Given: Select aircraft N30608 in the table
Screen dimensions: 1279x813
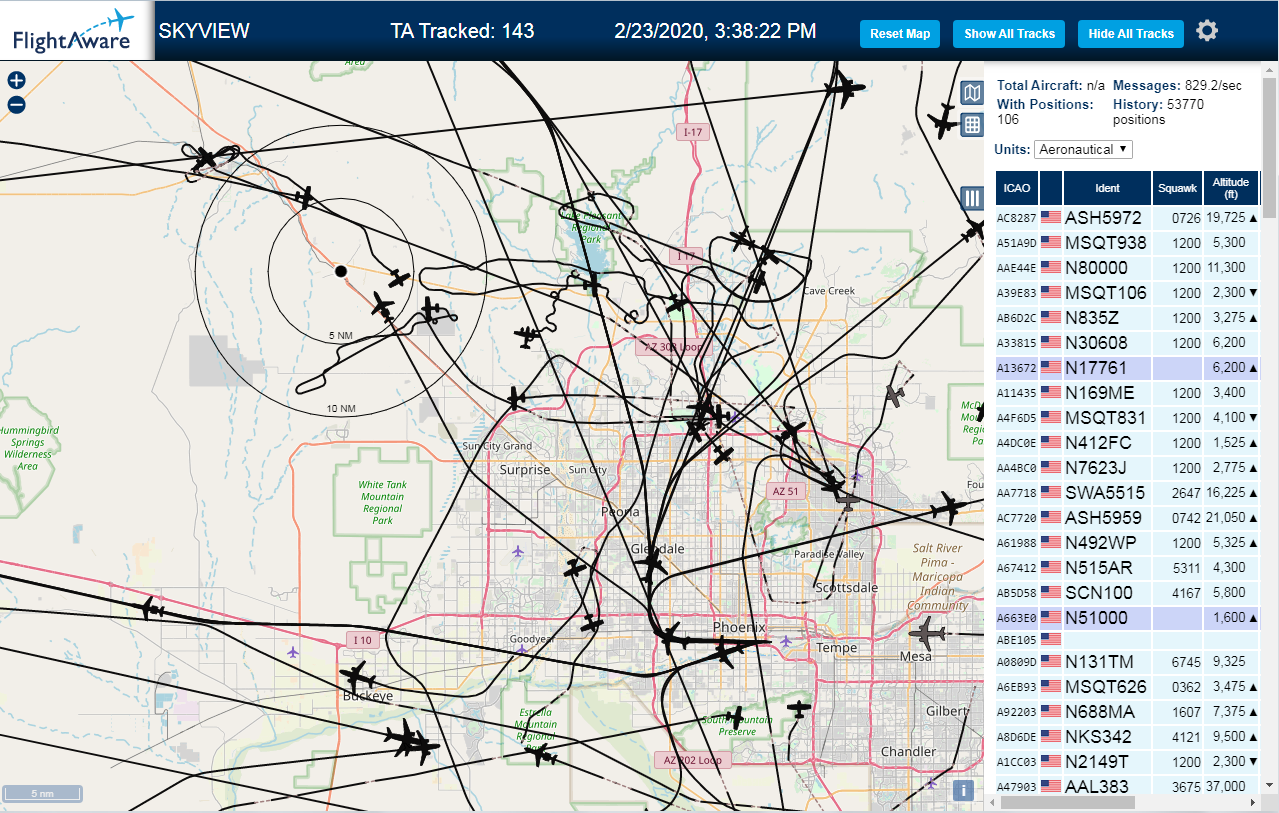Looking at the screenshot, I should coord(1128,343).
